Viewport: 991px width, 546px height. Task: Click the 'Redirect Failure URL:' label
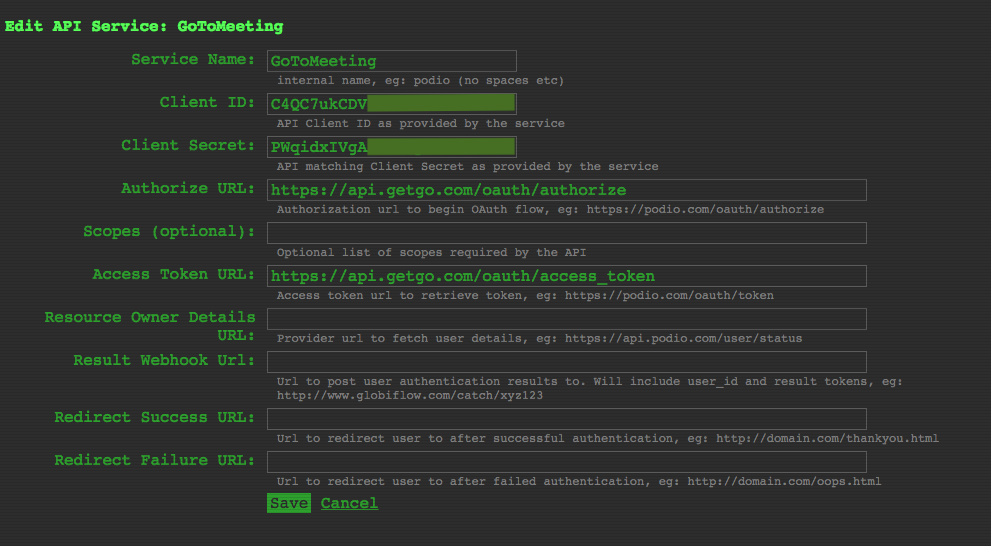[155, 460]
